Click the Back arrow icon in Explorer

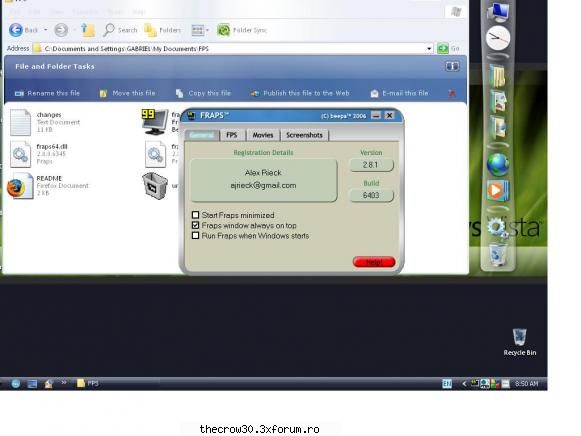(x=16, y=30)
